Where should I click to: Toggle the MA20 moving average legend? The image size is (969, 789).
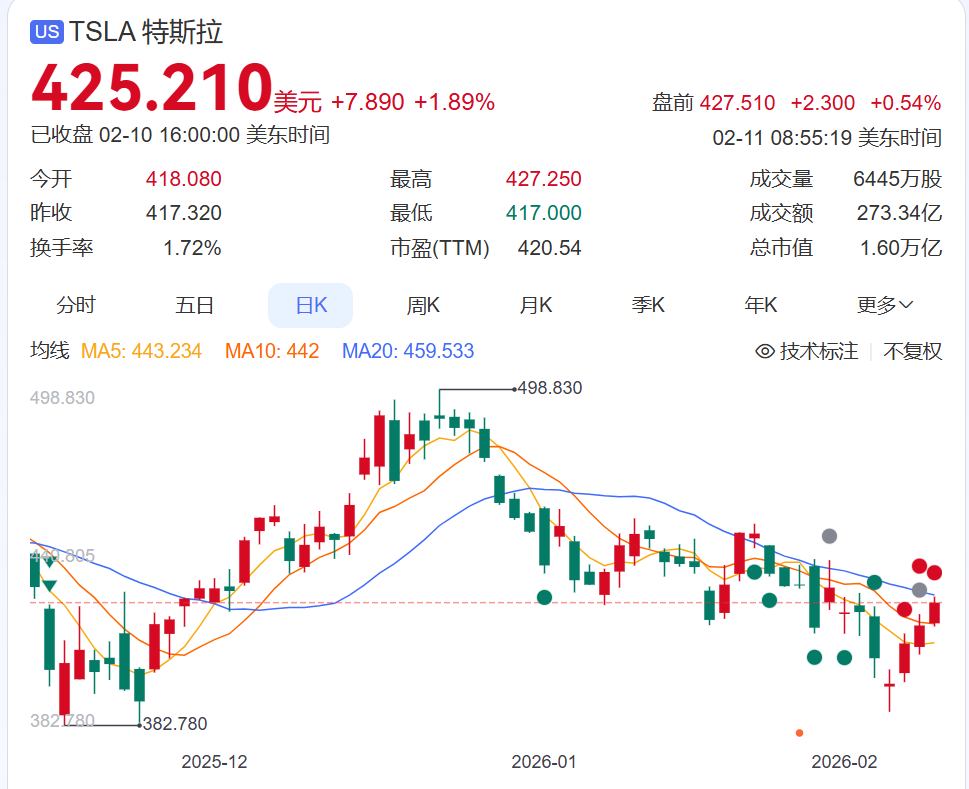(x=408, y=351)
